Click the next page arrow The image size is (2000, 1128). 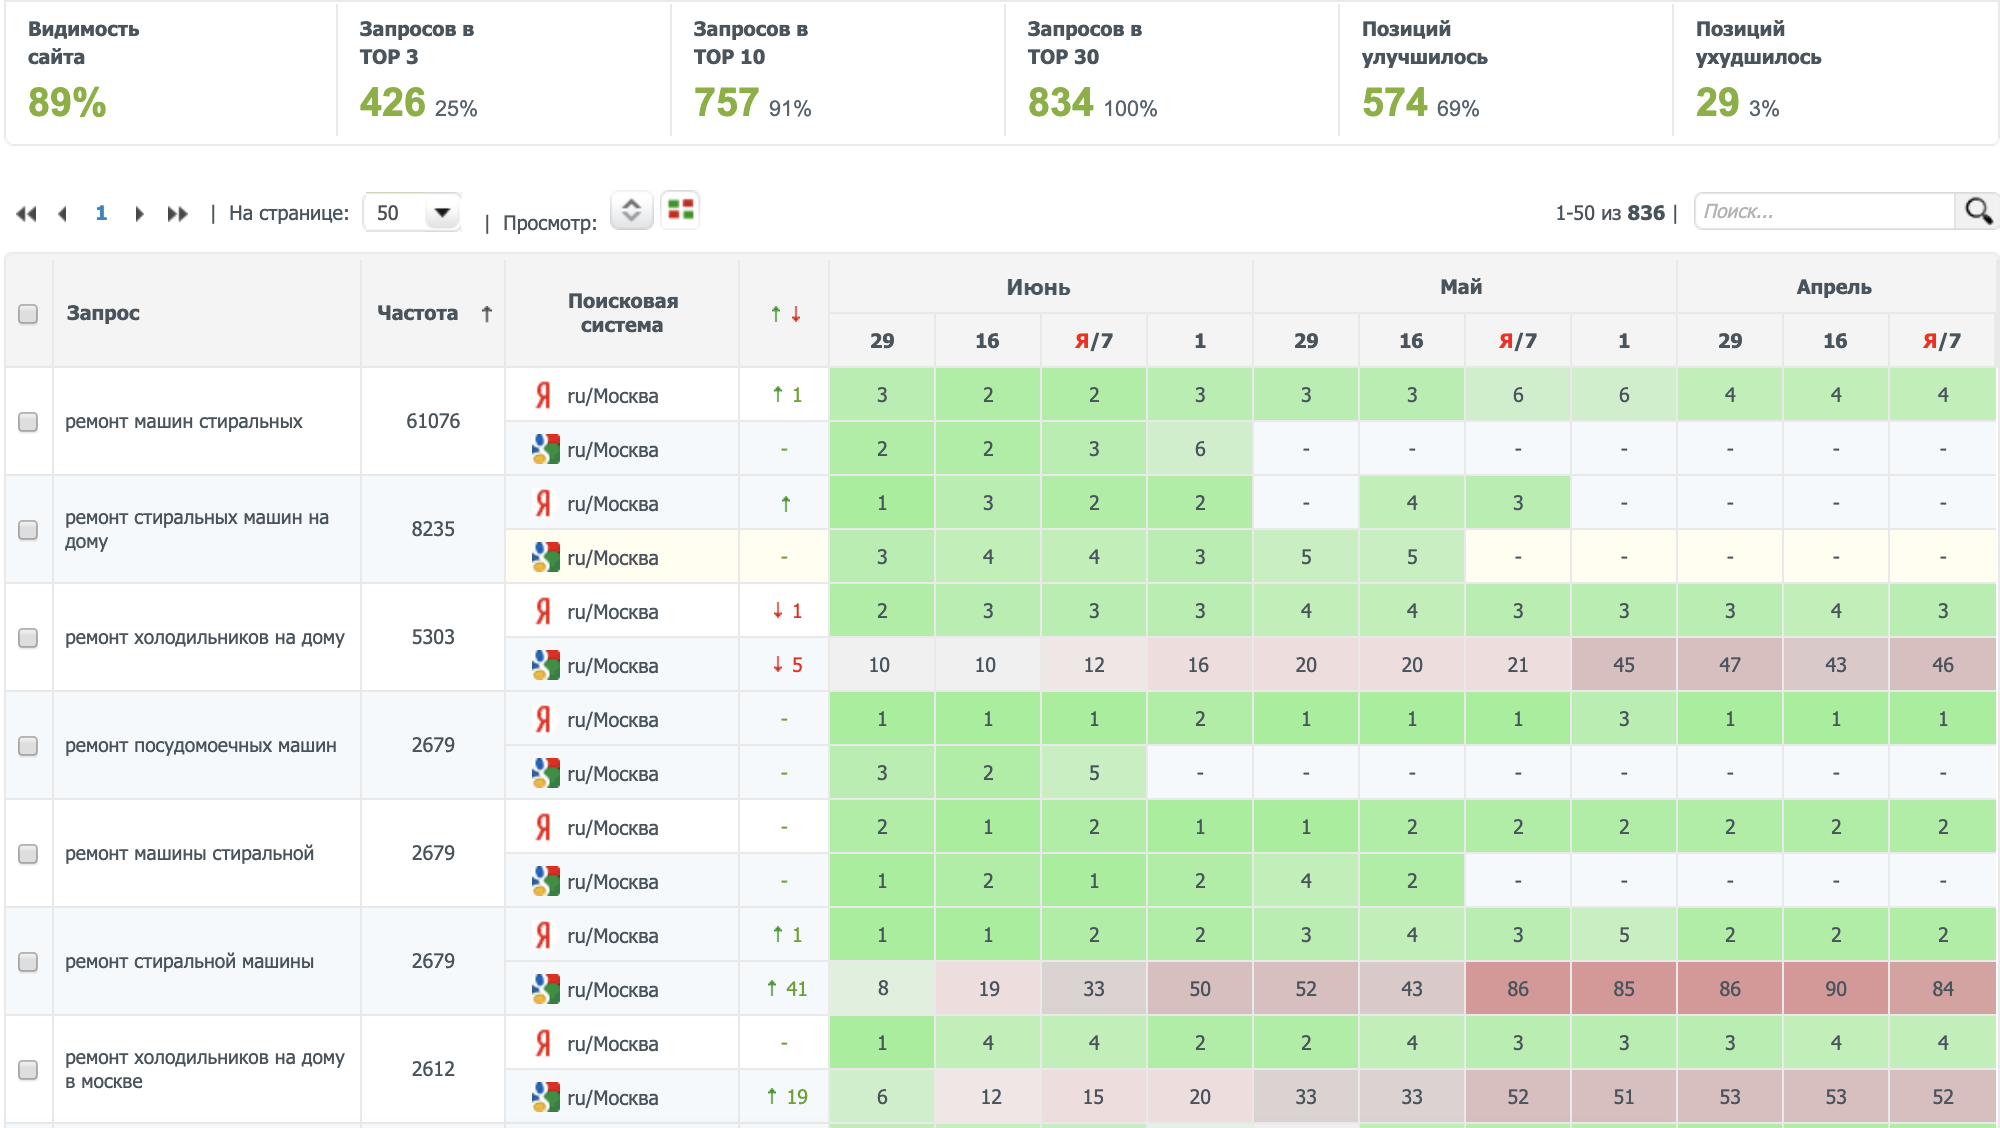139,213
